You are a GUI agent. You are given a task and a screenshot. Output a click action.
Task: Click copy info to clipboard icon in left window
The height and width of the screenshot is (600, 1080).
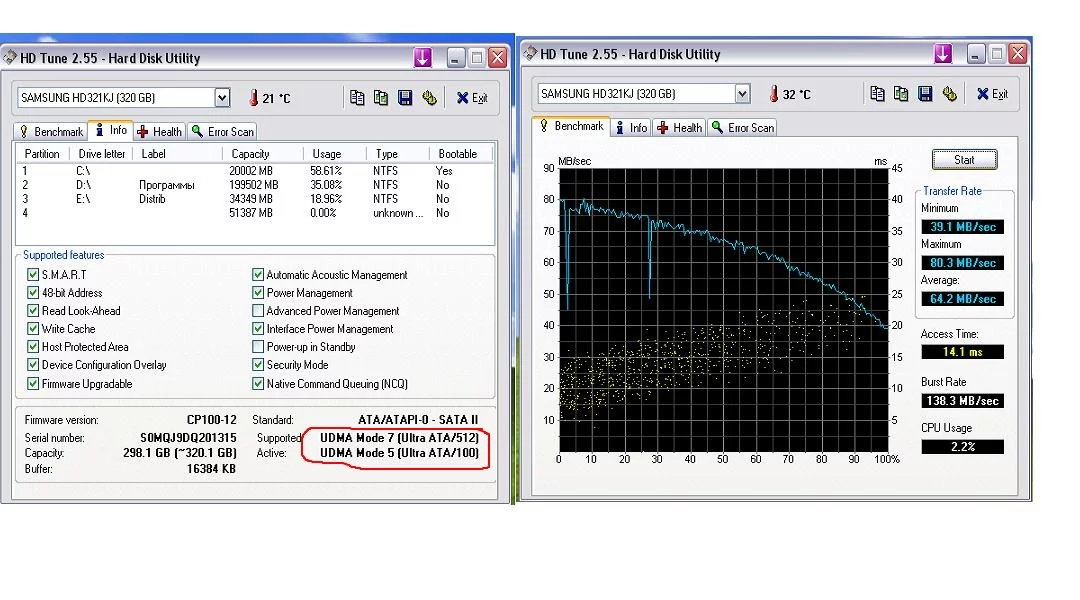click(x=357, y=97)
